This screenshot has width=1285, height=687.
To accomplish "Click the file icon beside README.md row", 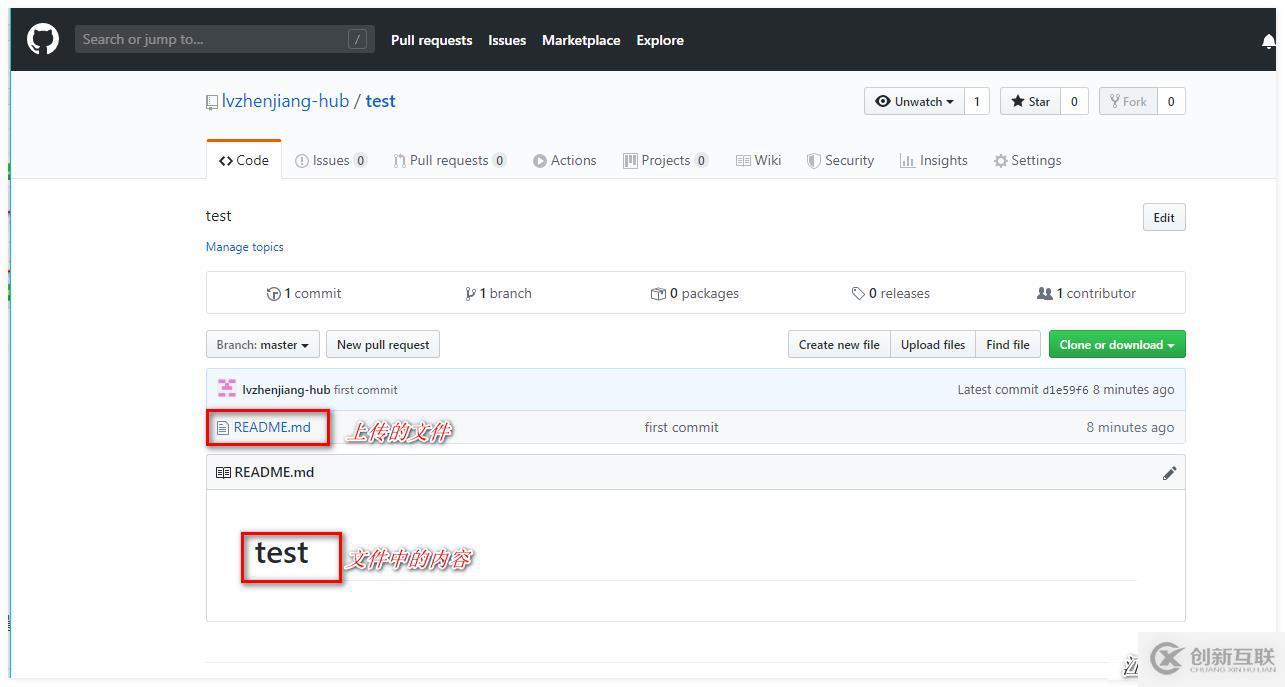I will [223, 428].
